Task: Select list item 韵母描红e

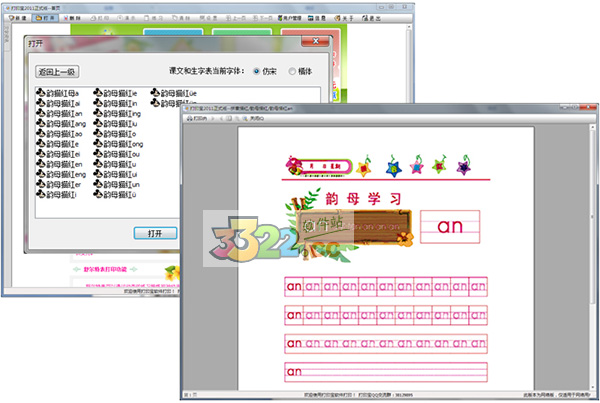Action: (58, 144)
